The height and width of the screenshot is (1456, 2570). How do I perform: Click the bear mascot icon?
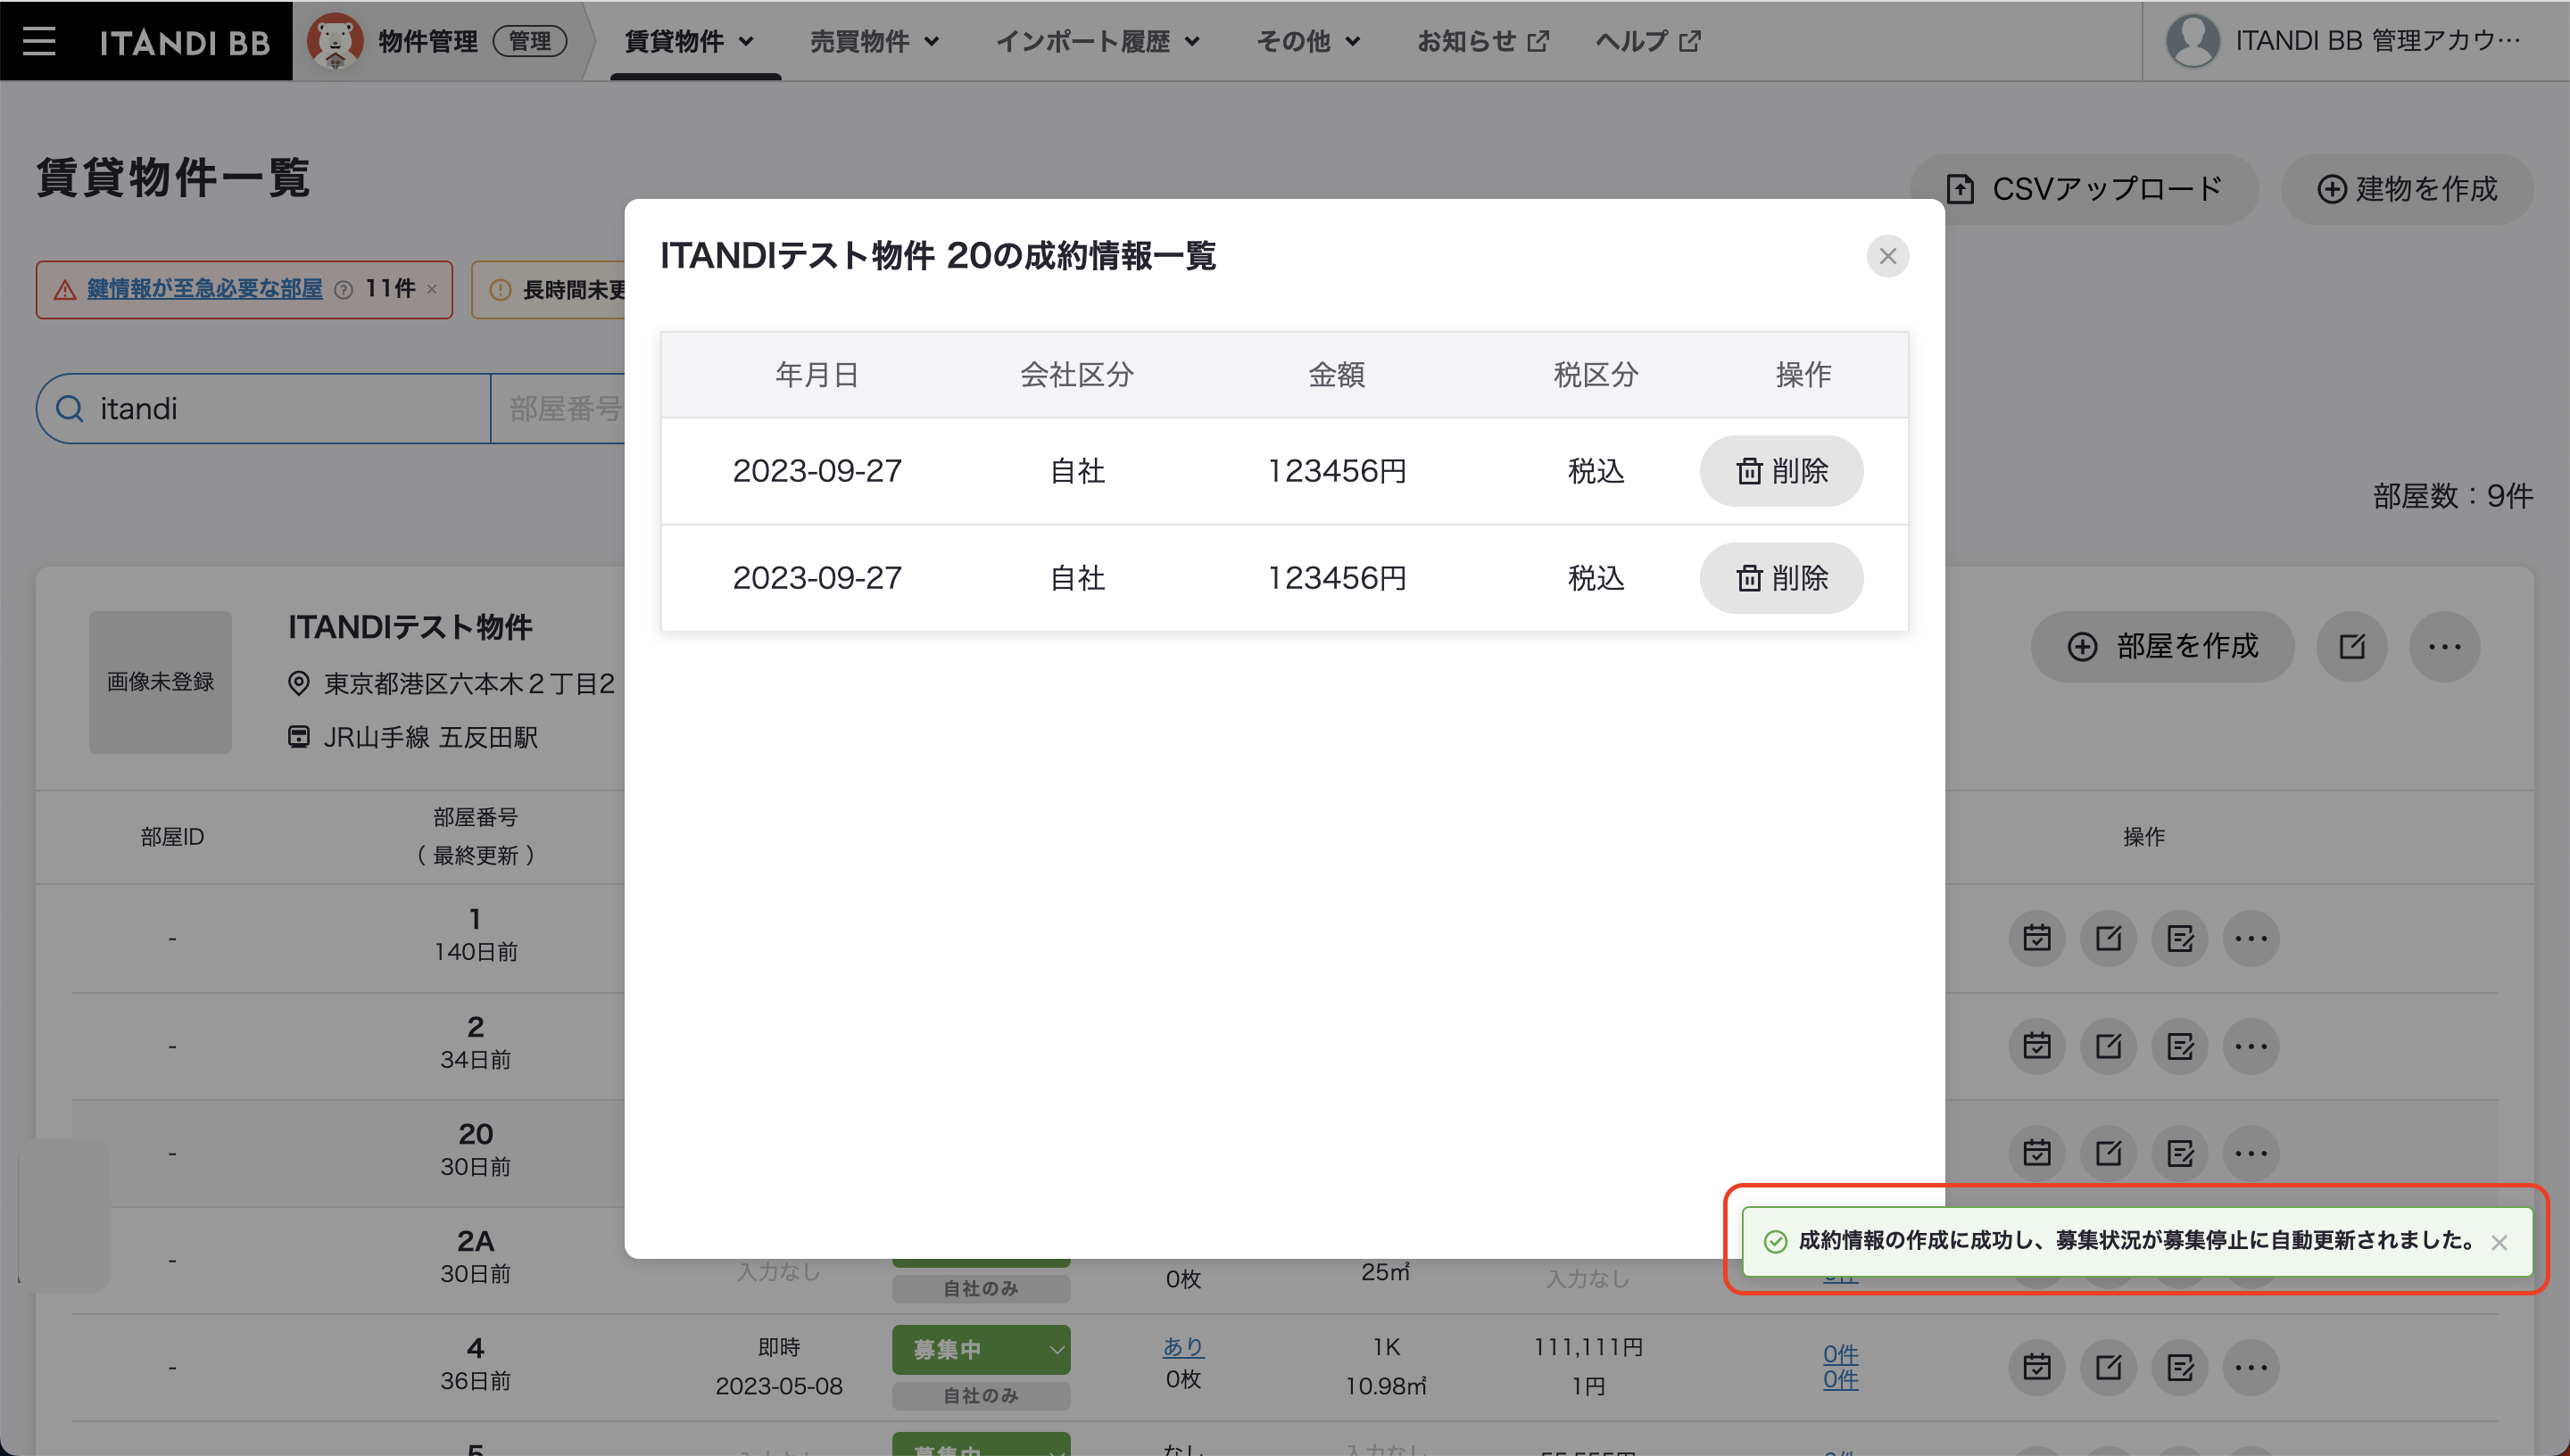tap(335, 41)
